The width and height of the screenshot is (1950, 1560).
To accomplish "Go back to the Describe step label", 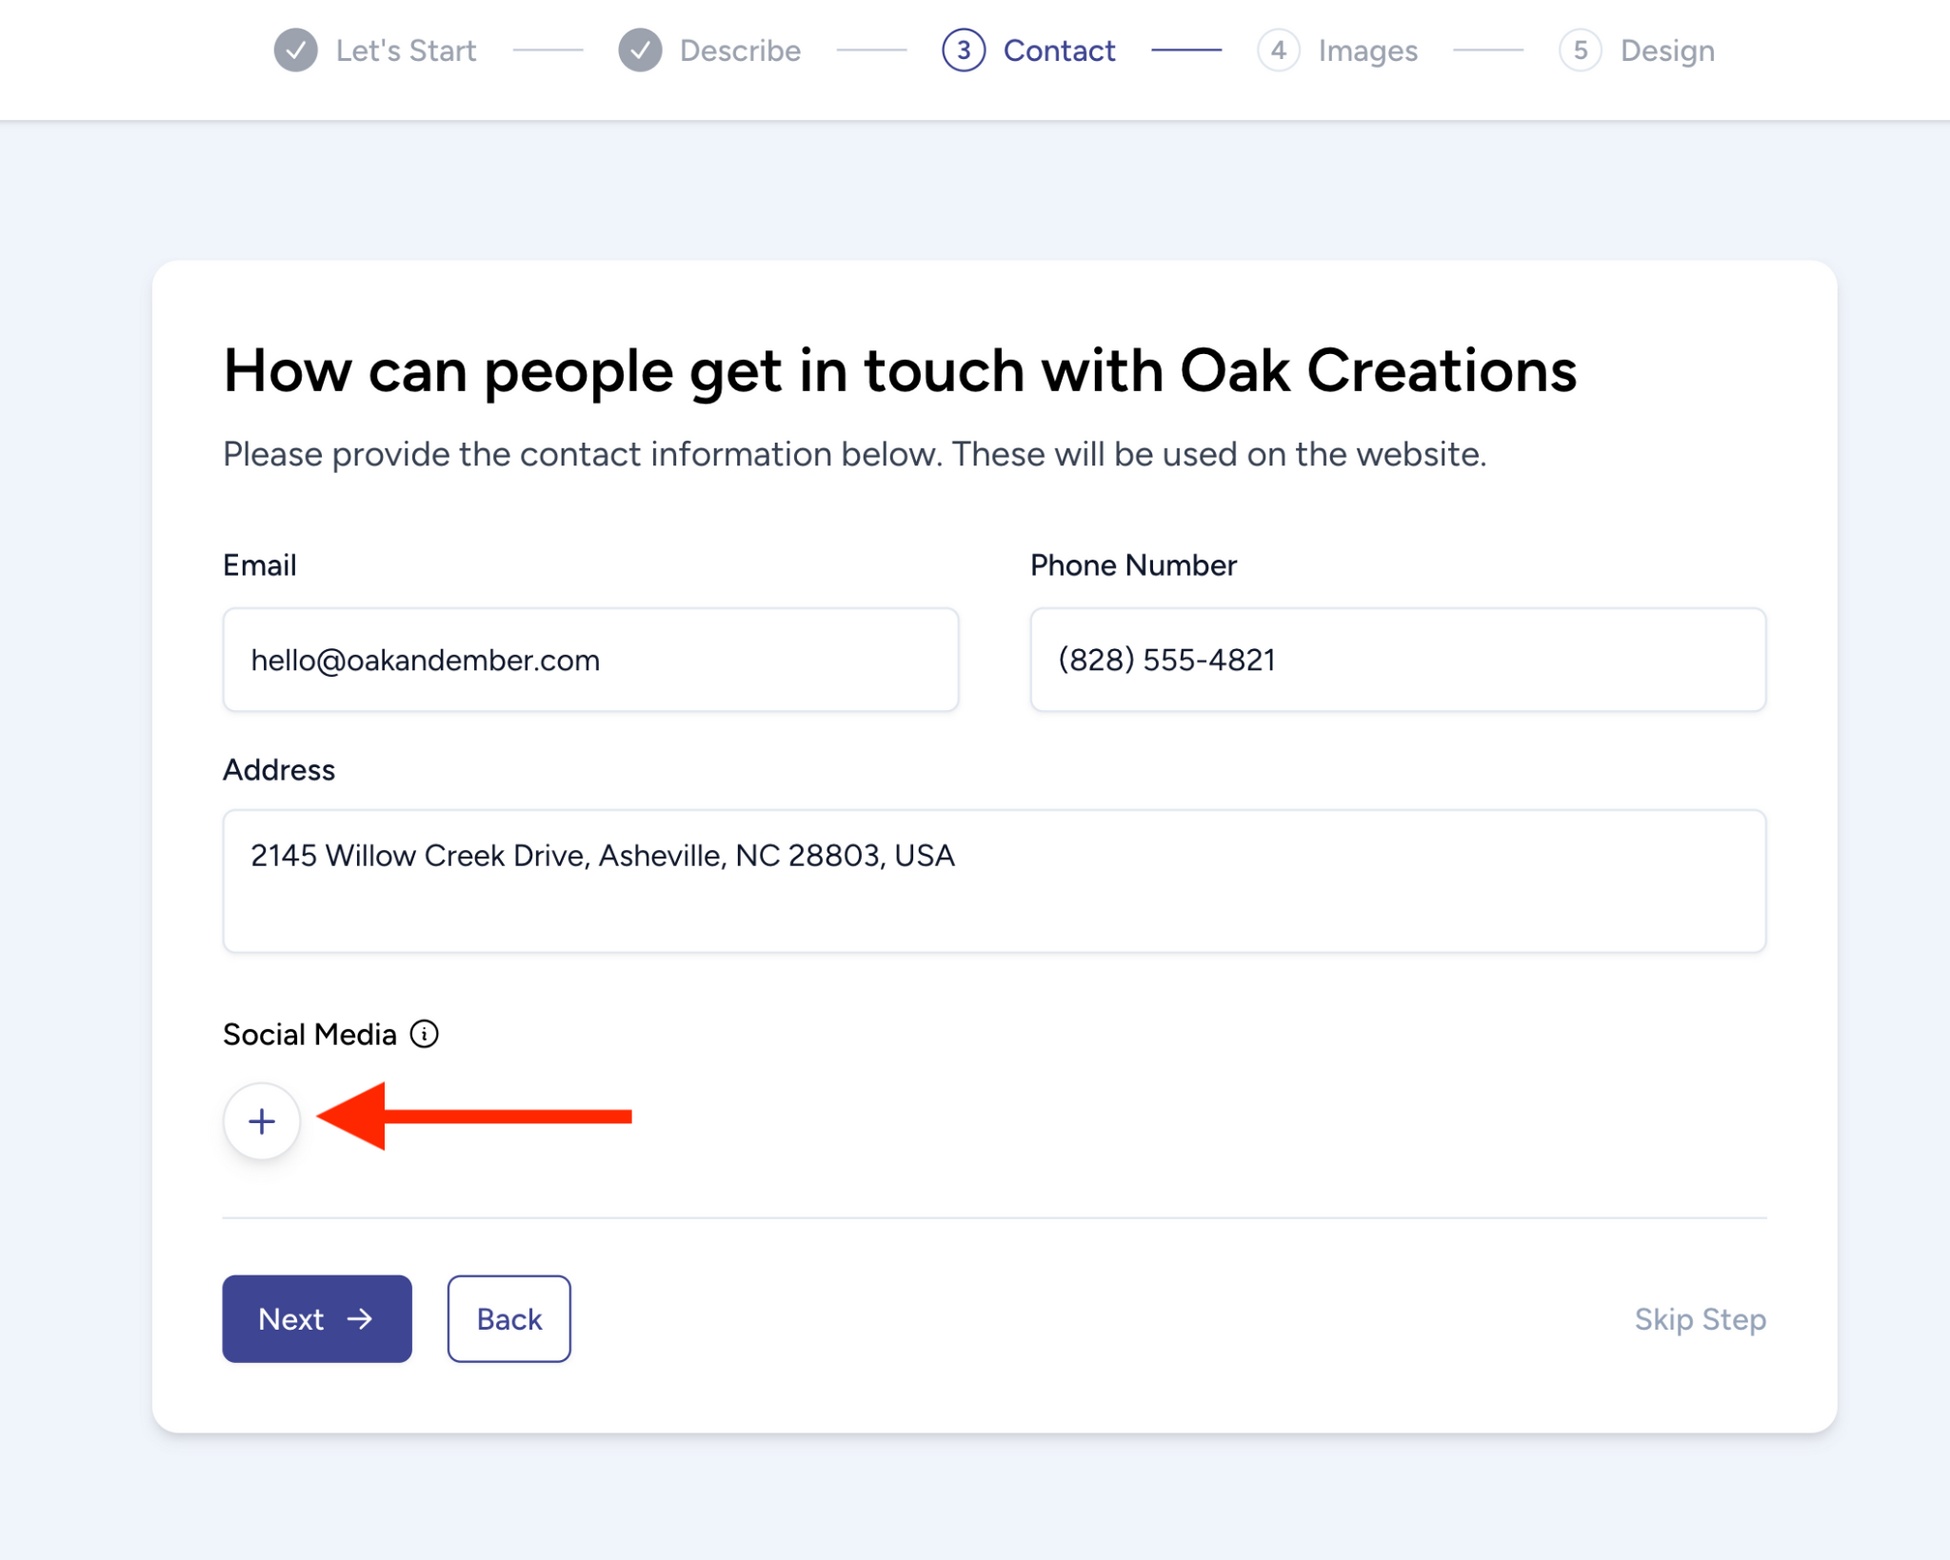I will (x=739, y=50).
